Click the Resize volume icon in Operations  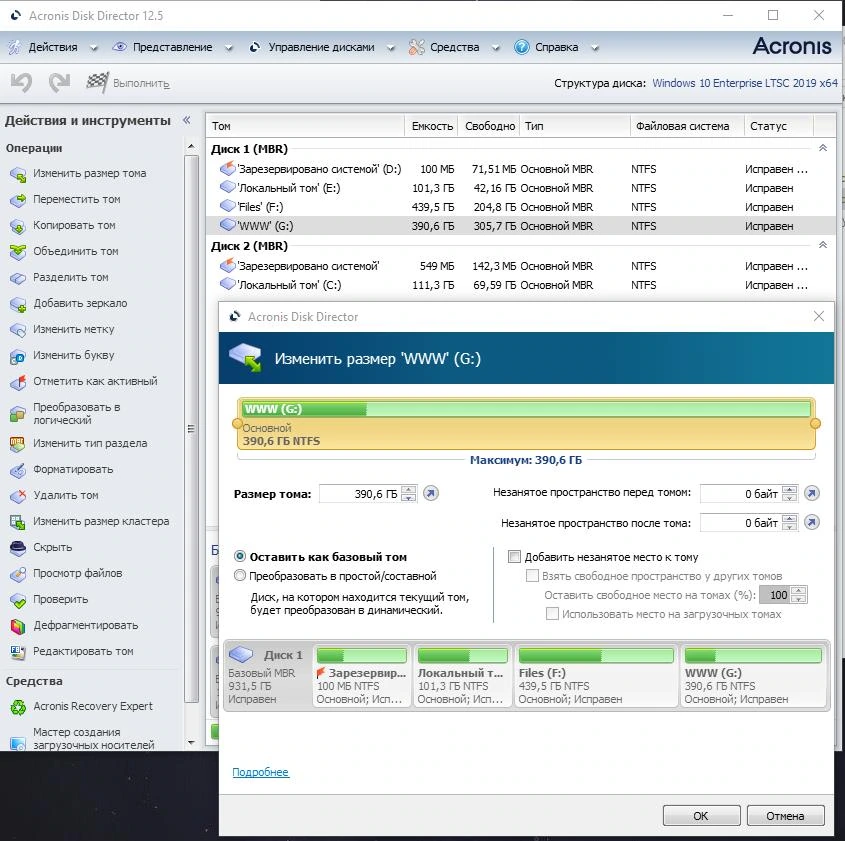(x=18, y=174)
